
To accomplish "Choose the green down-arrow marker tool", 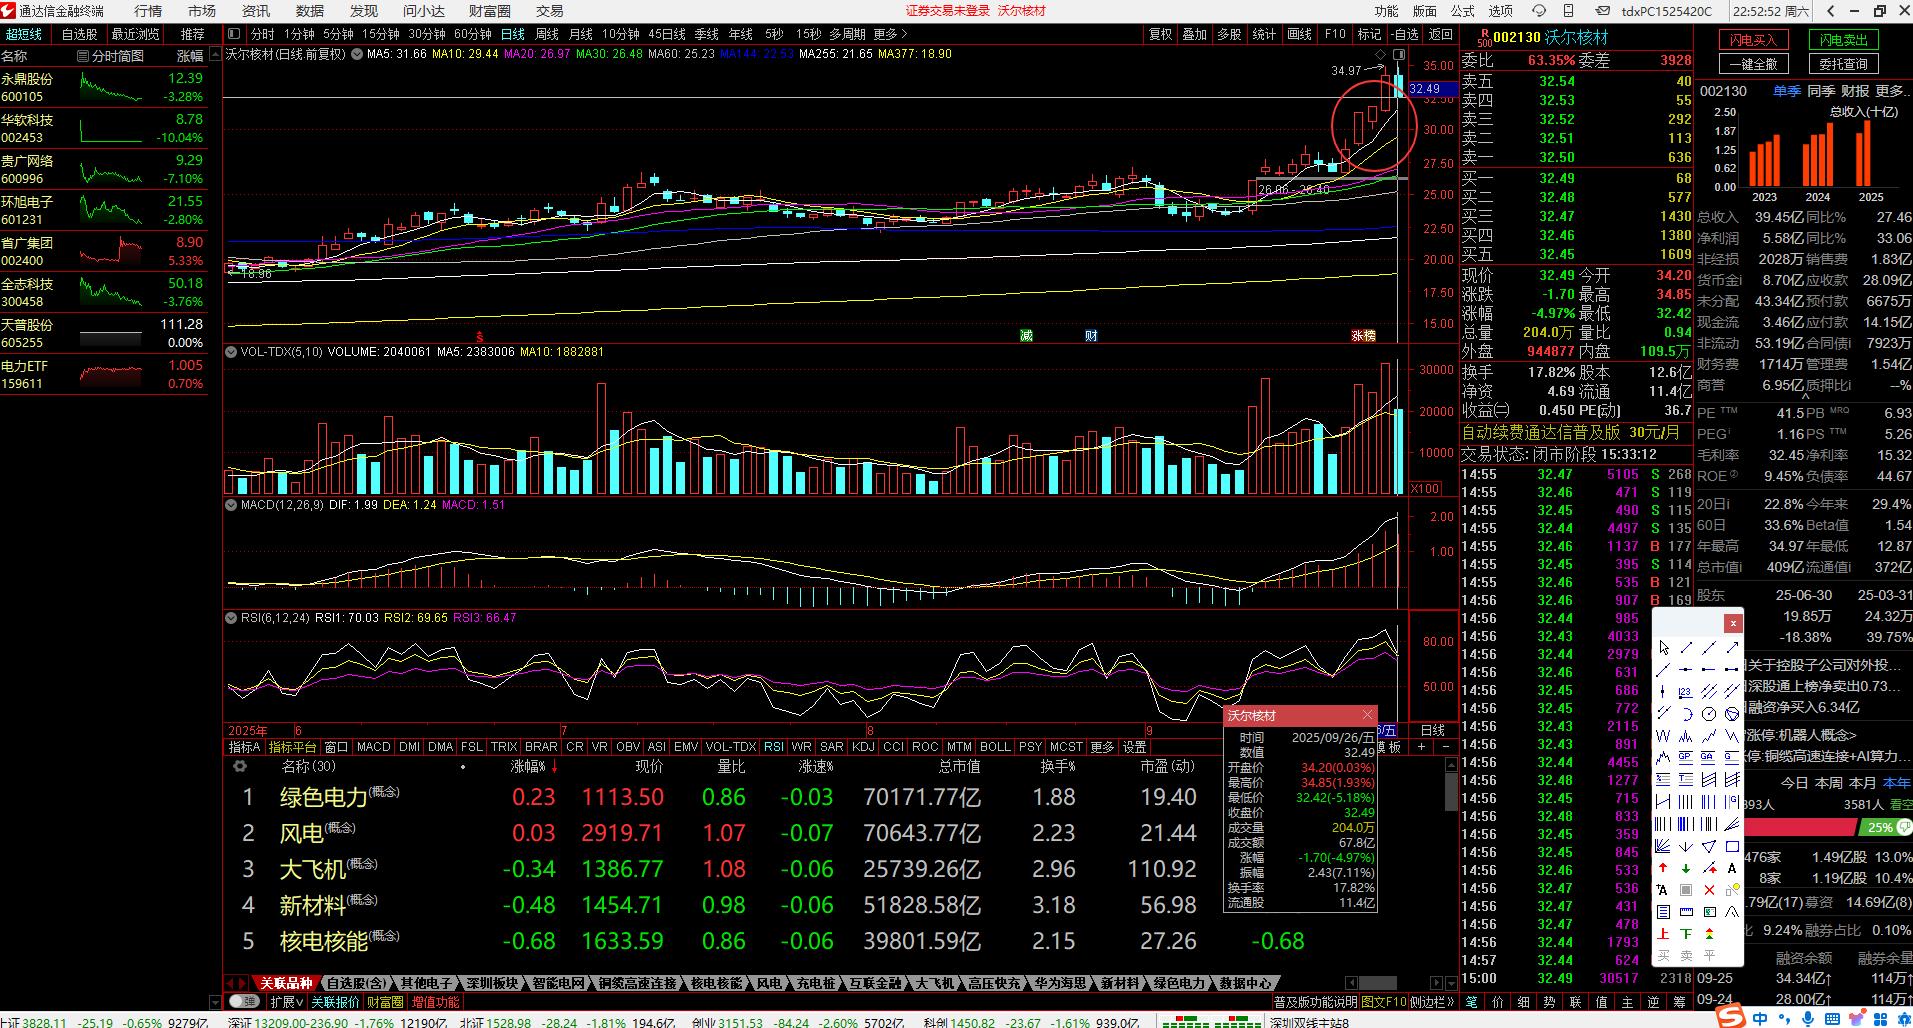I will pos(1686,868).
